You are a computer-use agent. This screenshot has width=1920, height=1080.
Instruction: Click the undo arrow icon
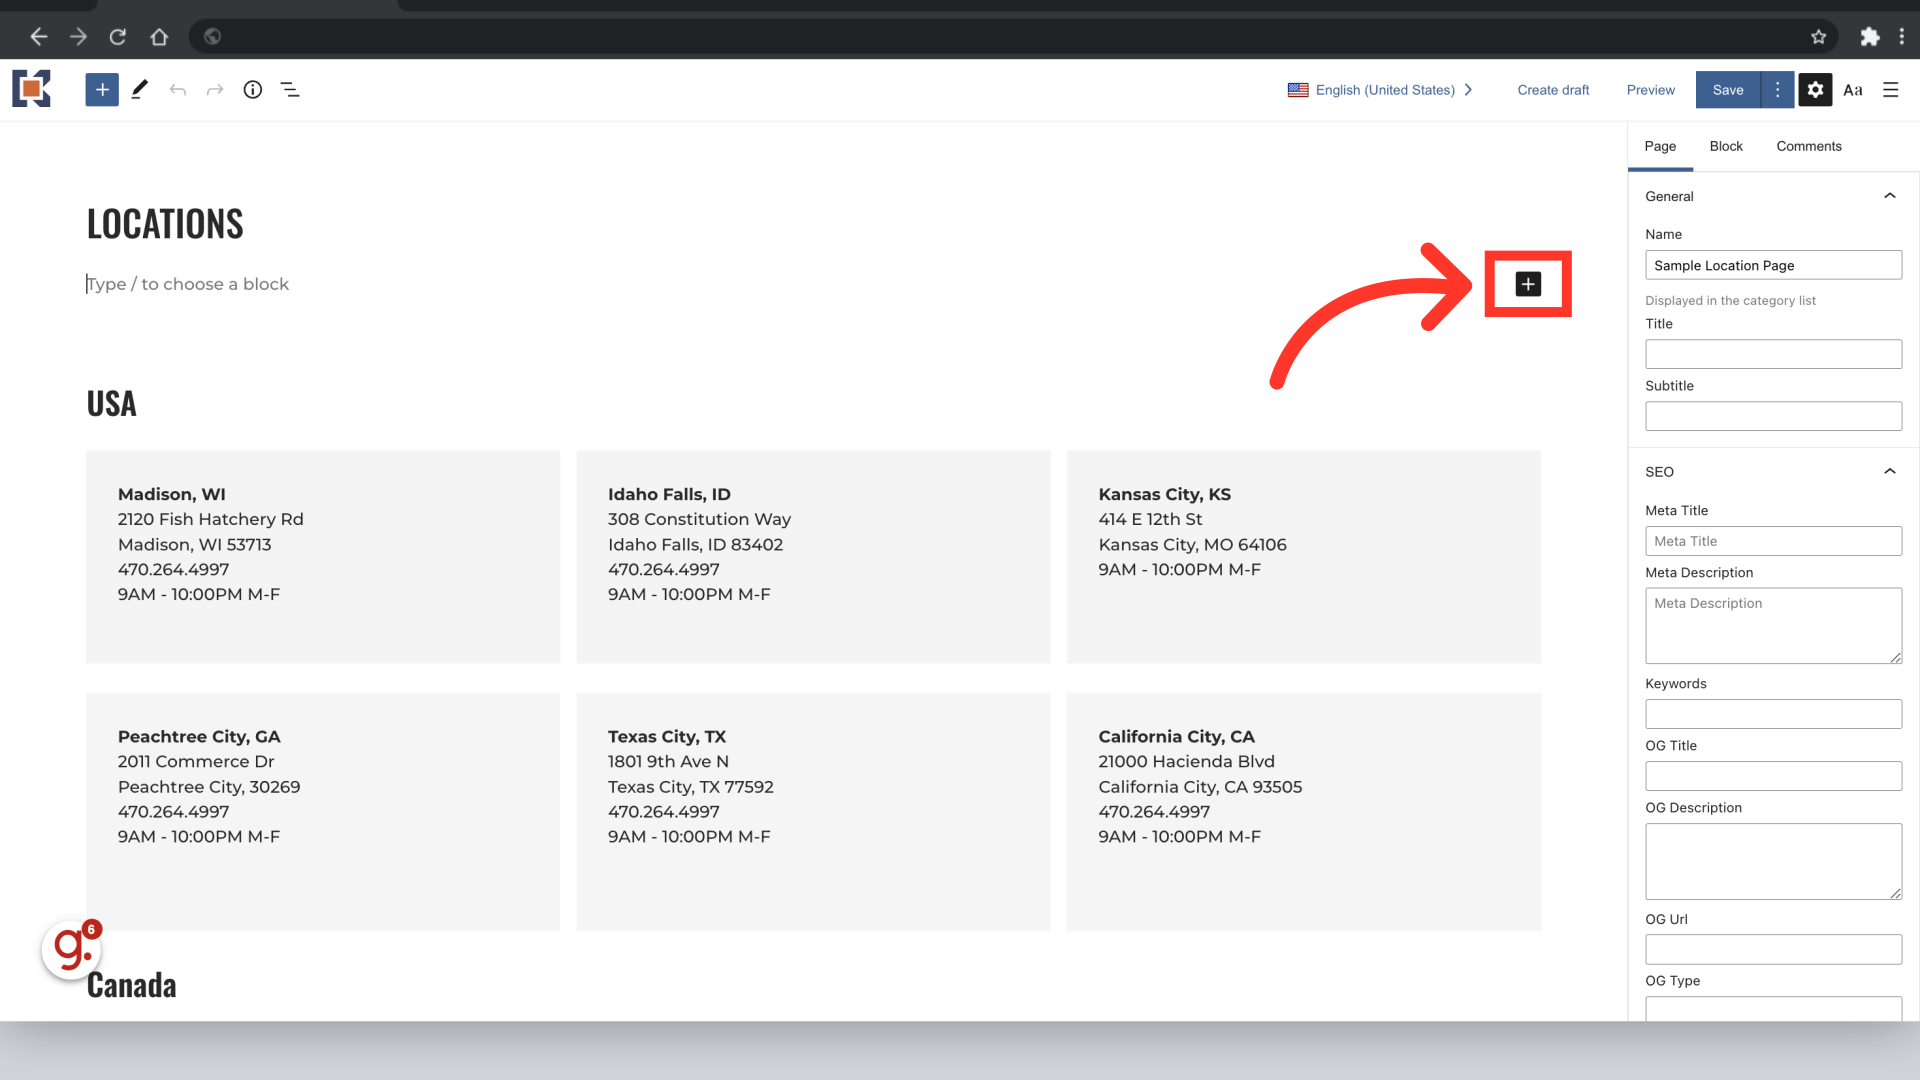tap(178, 90)
